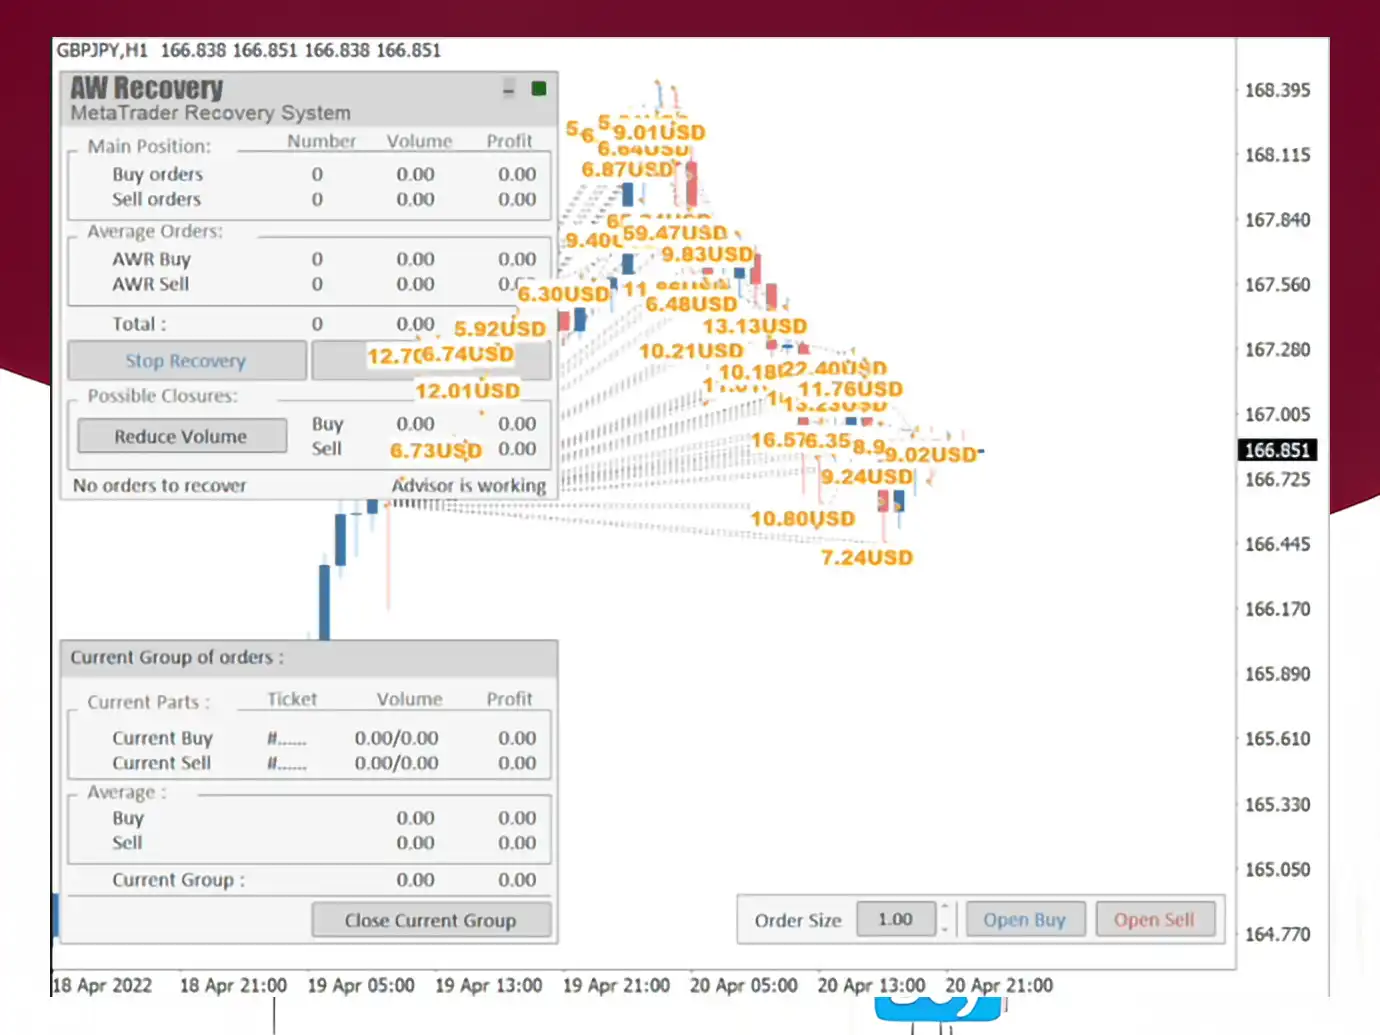The image size is (1380, 1035).
Task: Click the current price 166.851 on the scale
Action: (1278, 450)
